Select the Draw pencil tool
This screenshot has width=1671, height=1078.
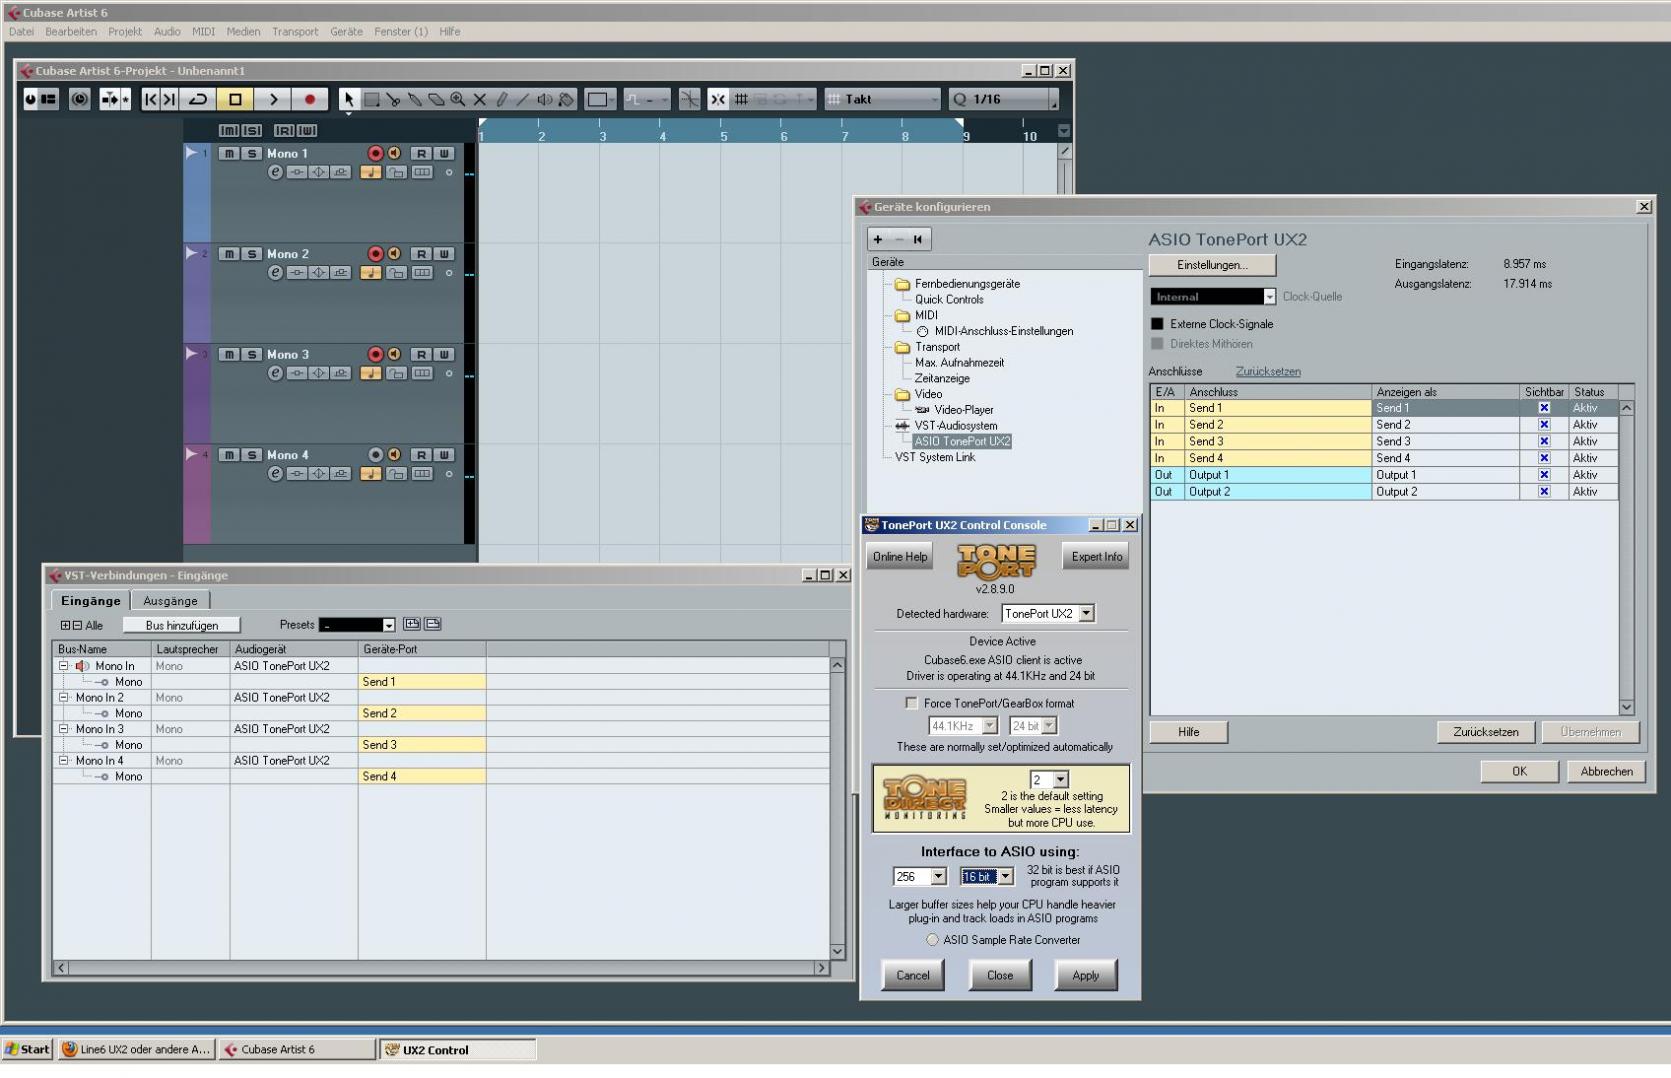coord(501,99)
